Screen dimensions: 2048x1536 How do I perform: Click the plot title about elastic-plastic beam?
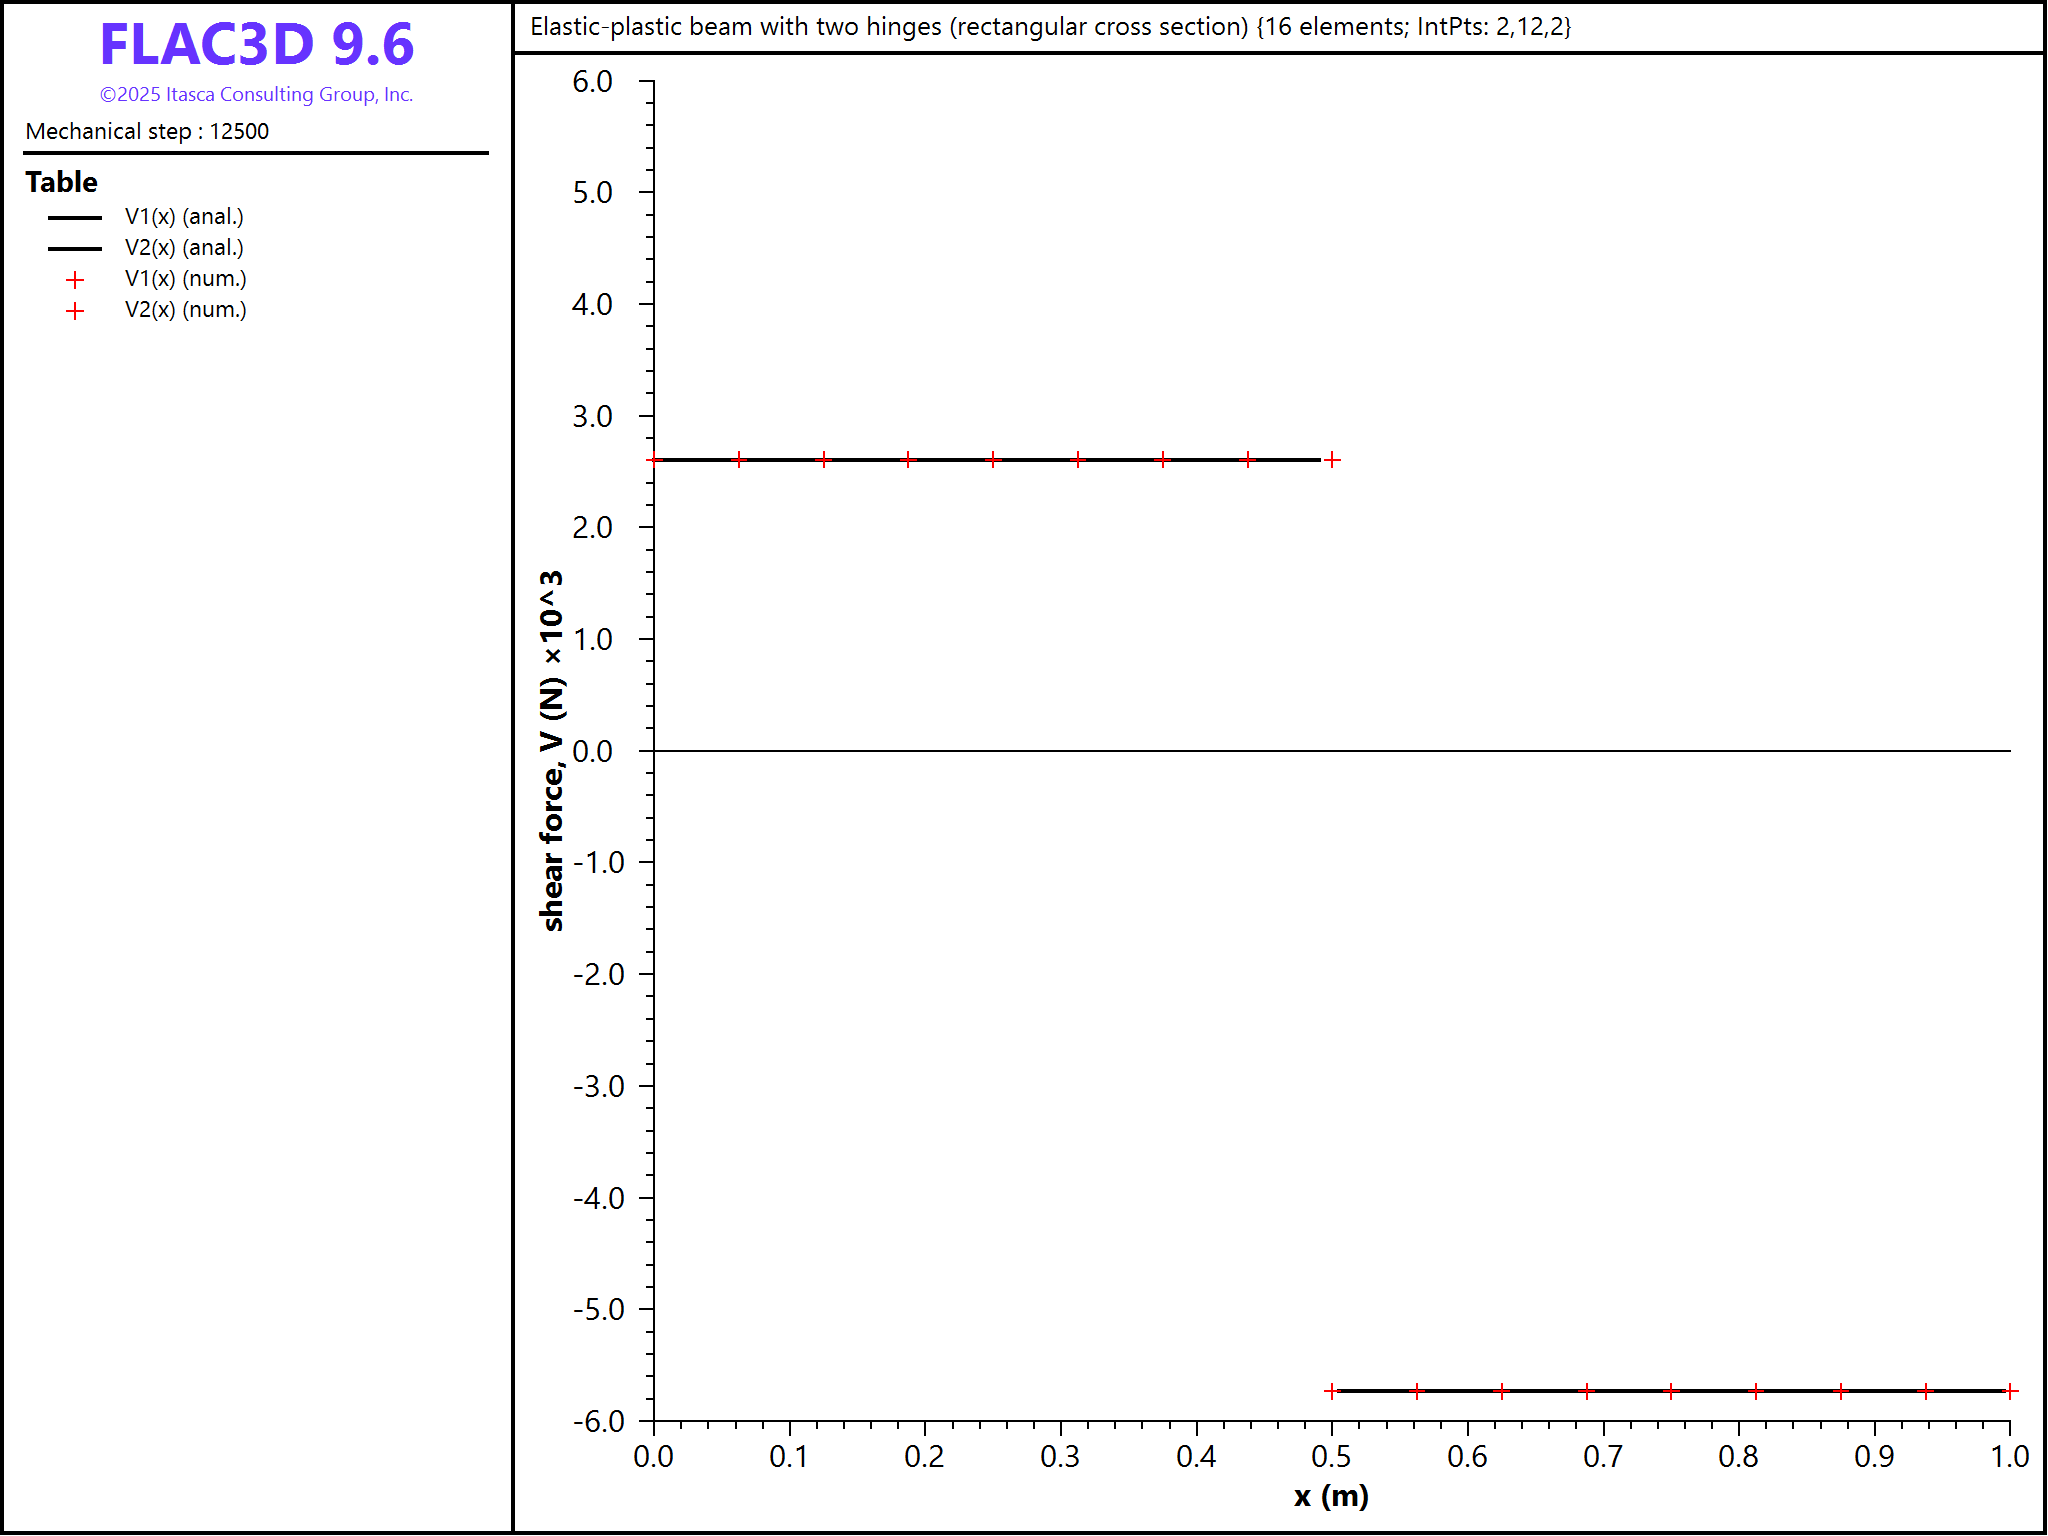point(1050,27)
